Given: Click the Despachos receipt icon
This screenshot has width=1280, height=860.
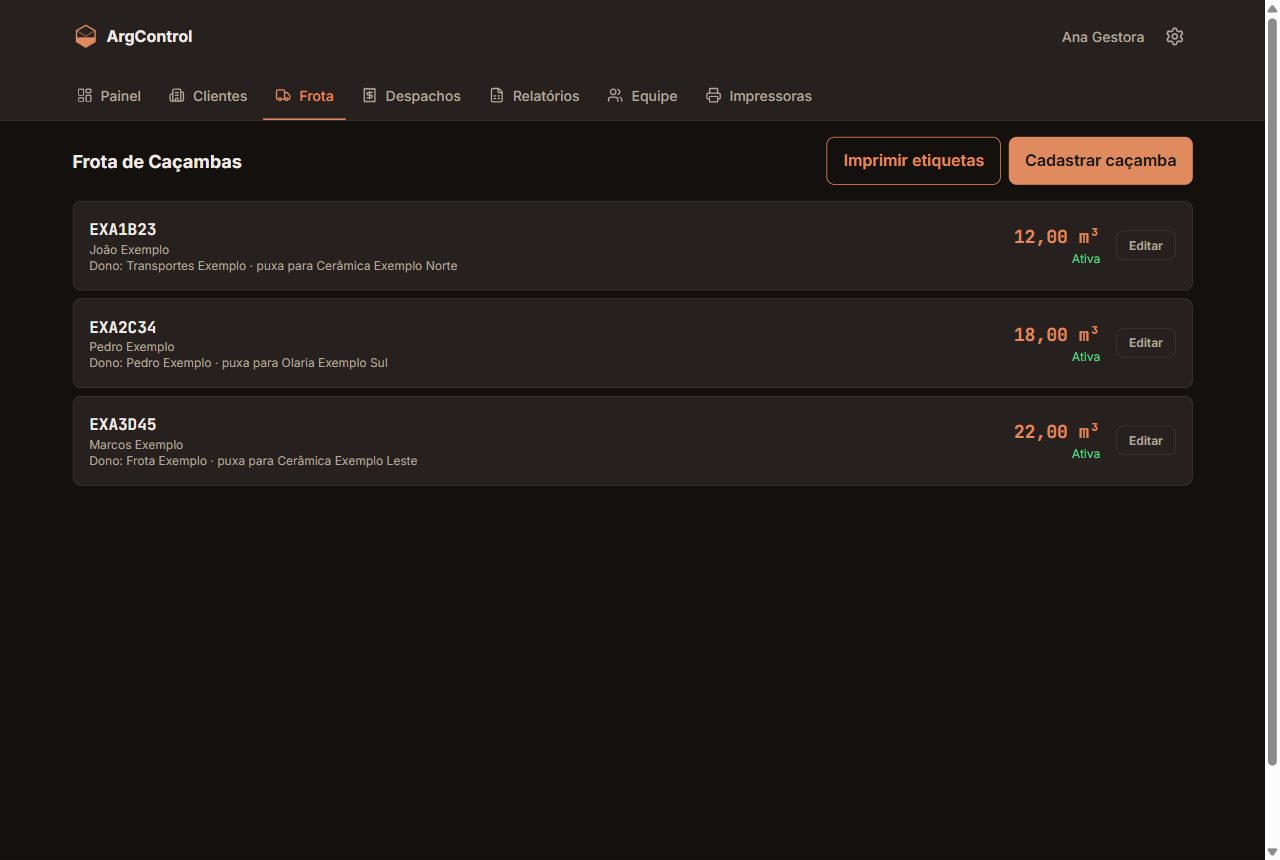Looking at the screenshot, I should pos(369,96).
